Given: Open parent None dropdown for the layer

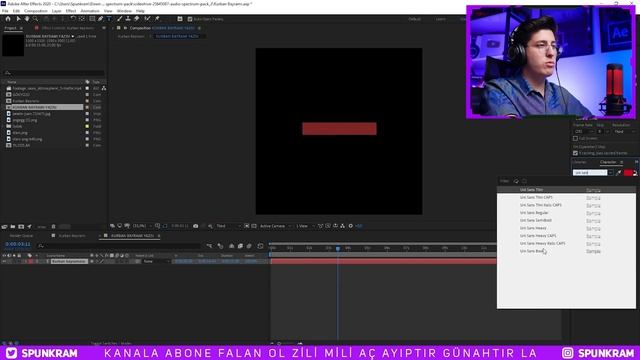Looking at the screenshot, I should 156,261.
